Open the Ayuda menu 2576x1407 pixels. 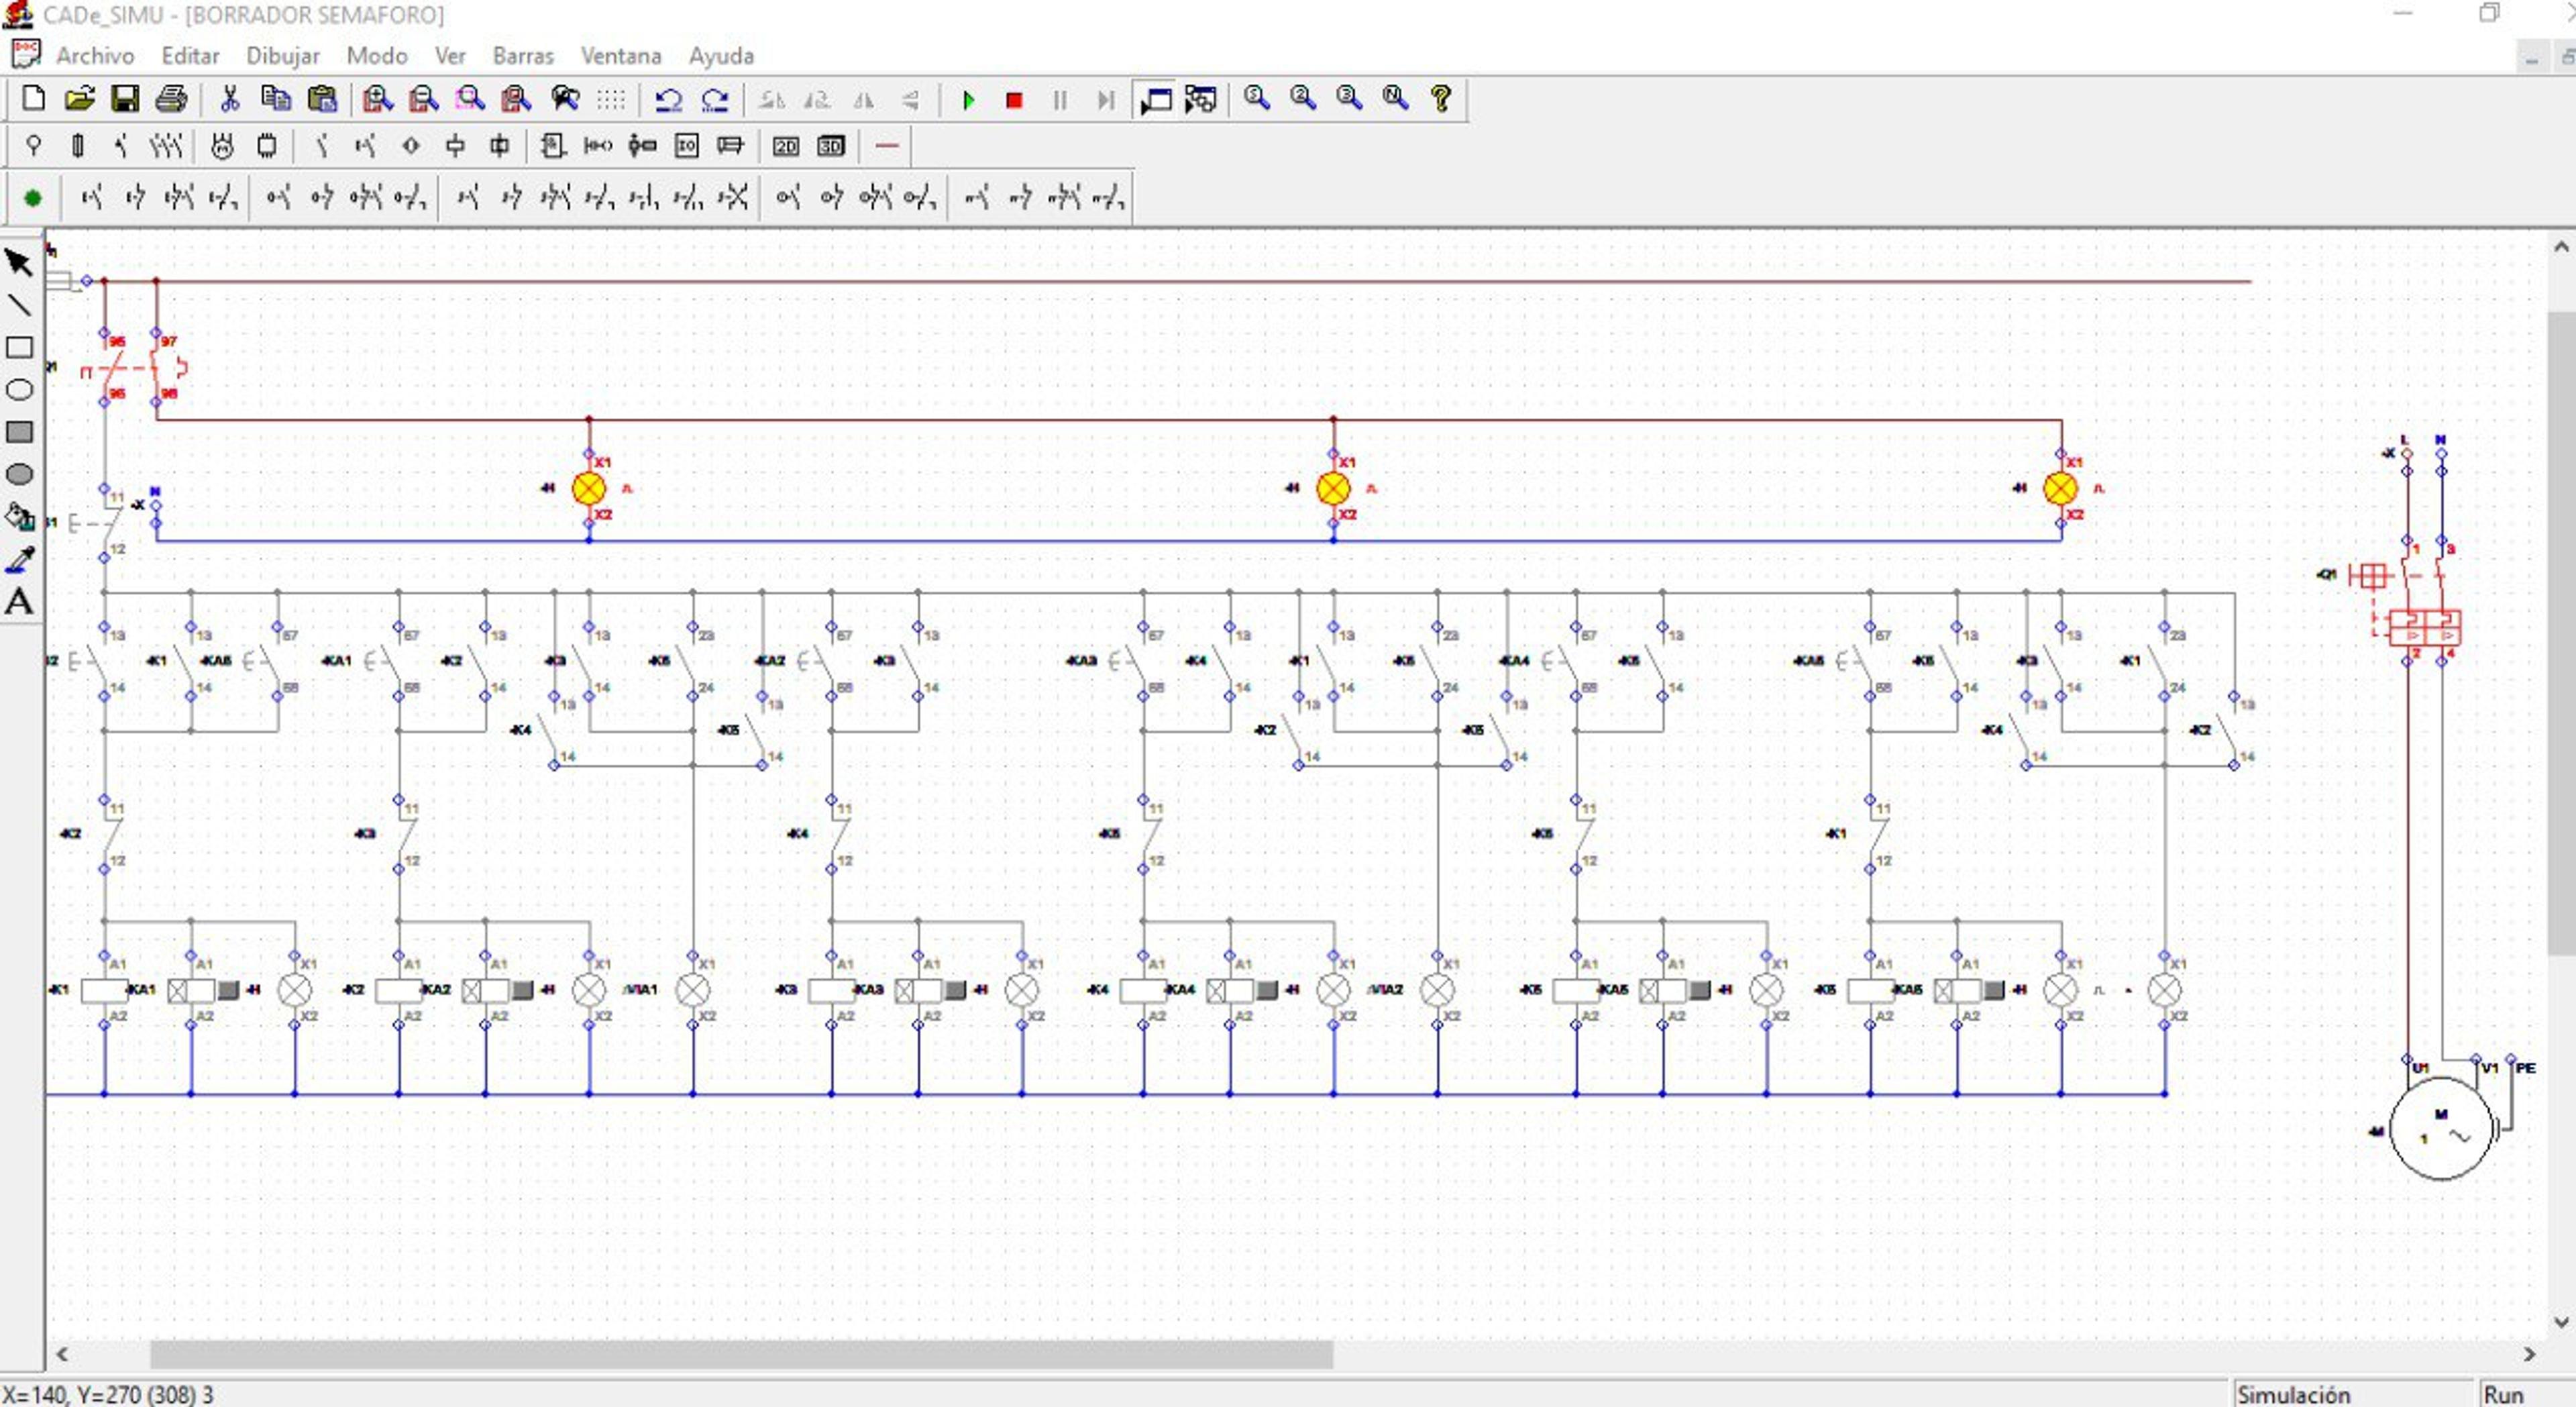[721, 56]
